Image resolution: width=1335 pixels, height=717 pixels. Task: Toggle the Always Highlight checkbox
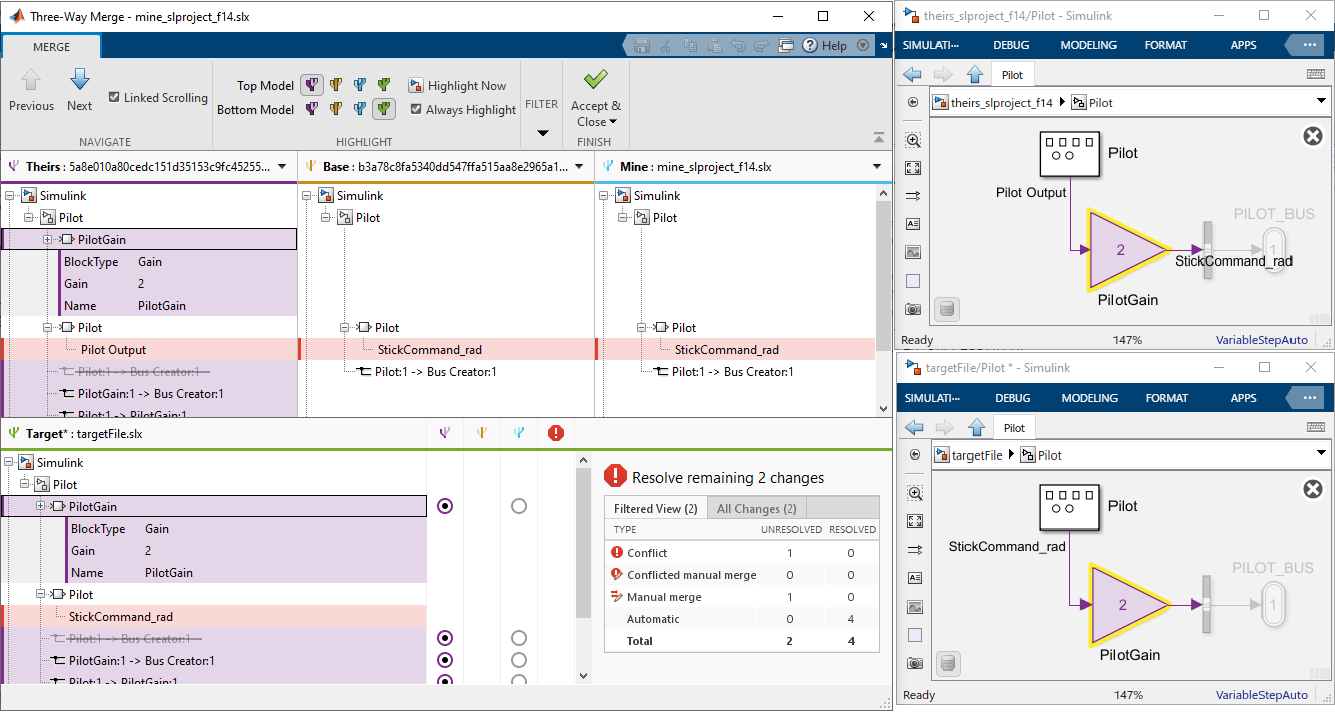[416, 109]
